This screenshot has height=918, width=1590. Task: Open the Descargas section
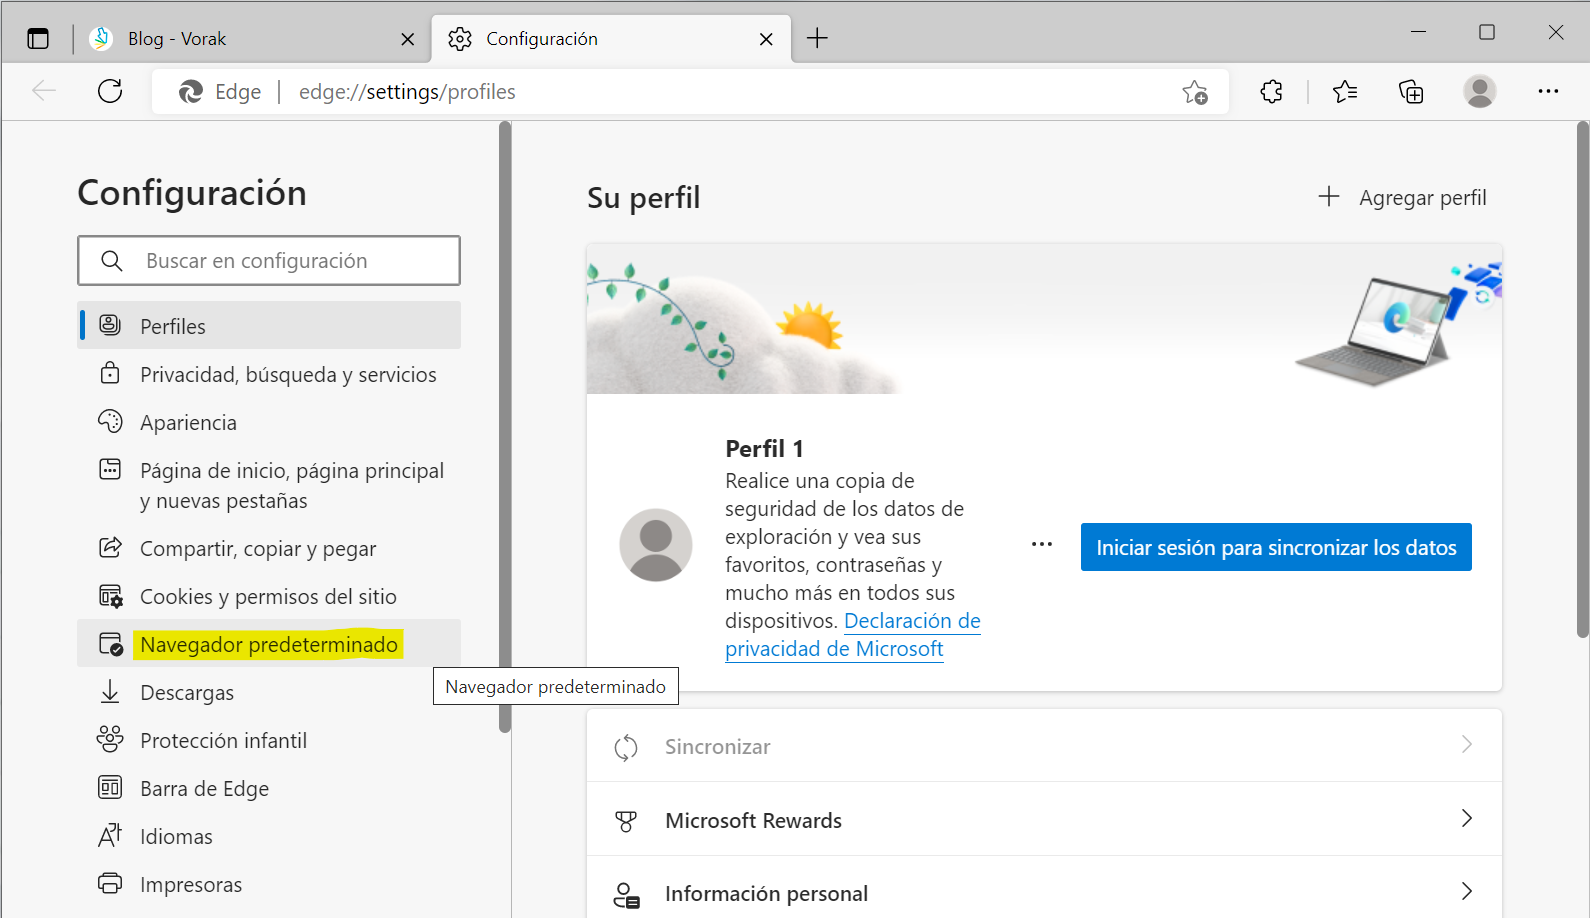(x=269, y=692)
